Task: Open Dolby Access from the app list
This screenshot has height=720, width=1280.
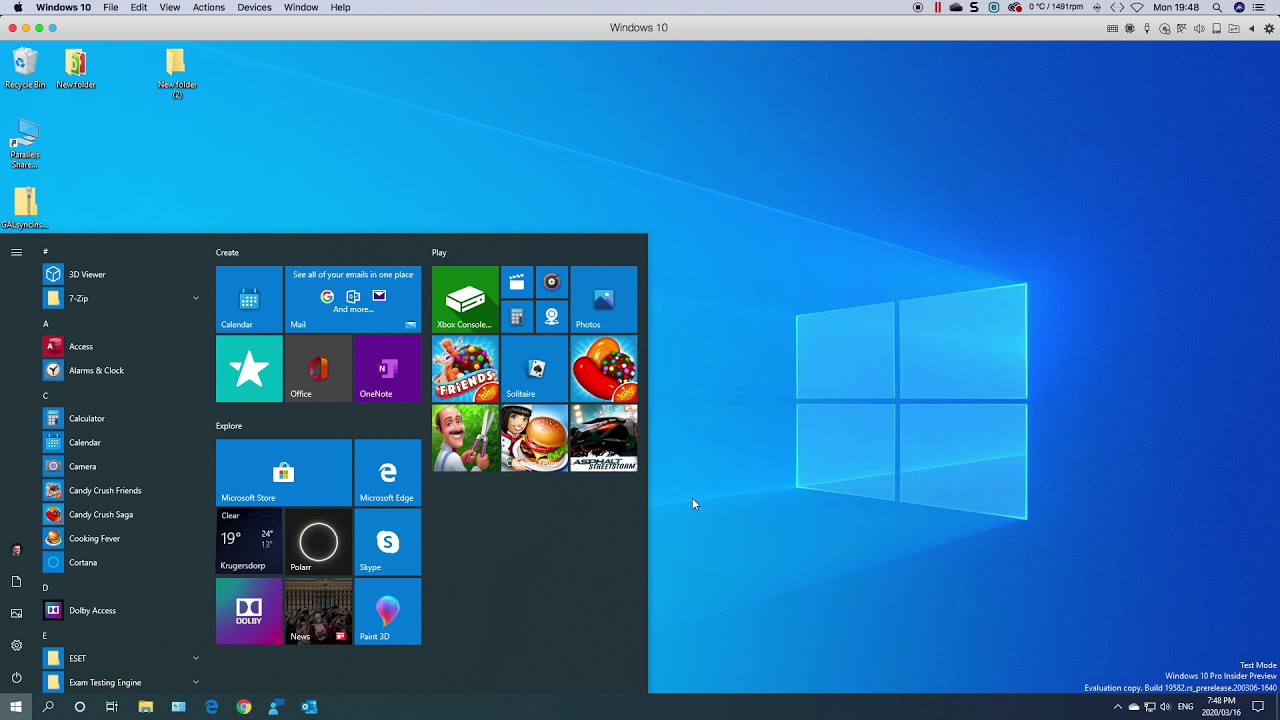Action: (x=120, y=610)
